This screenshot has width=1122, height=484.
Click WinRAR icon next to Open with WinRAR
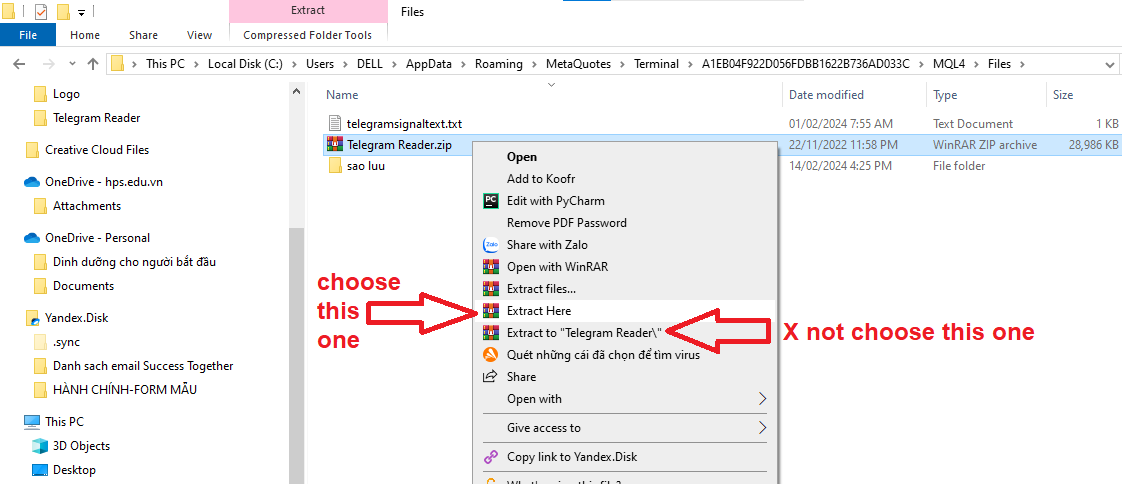tap(491, 266)
